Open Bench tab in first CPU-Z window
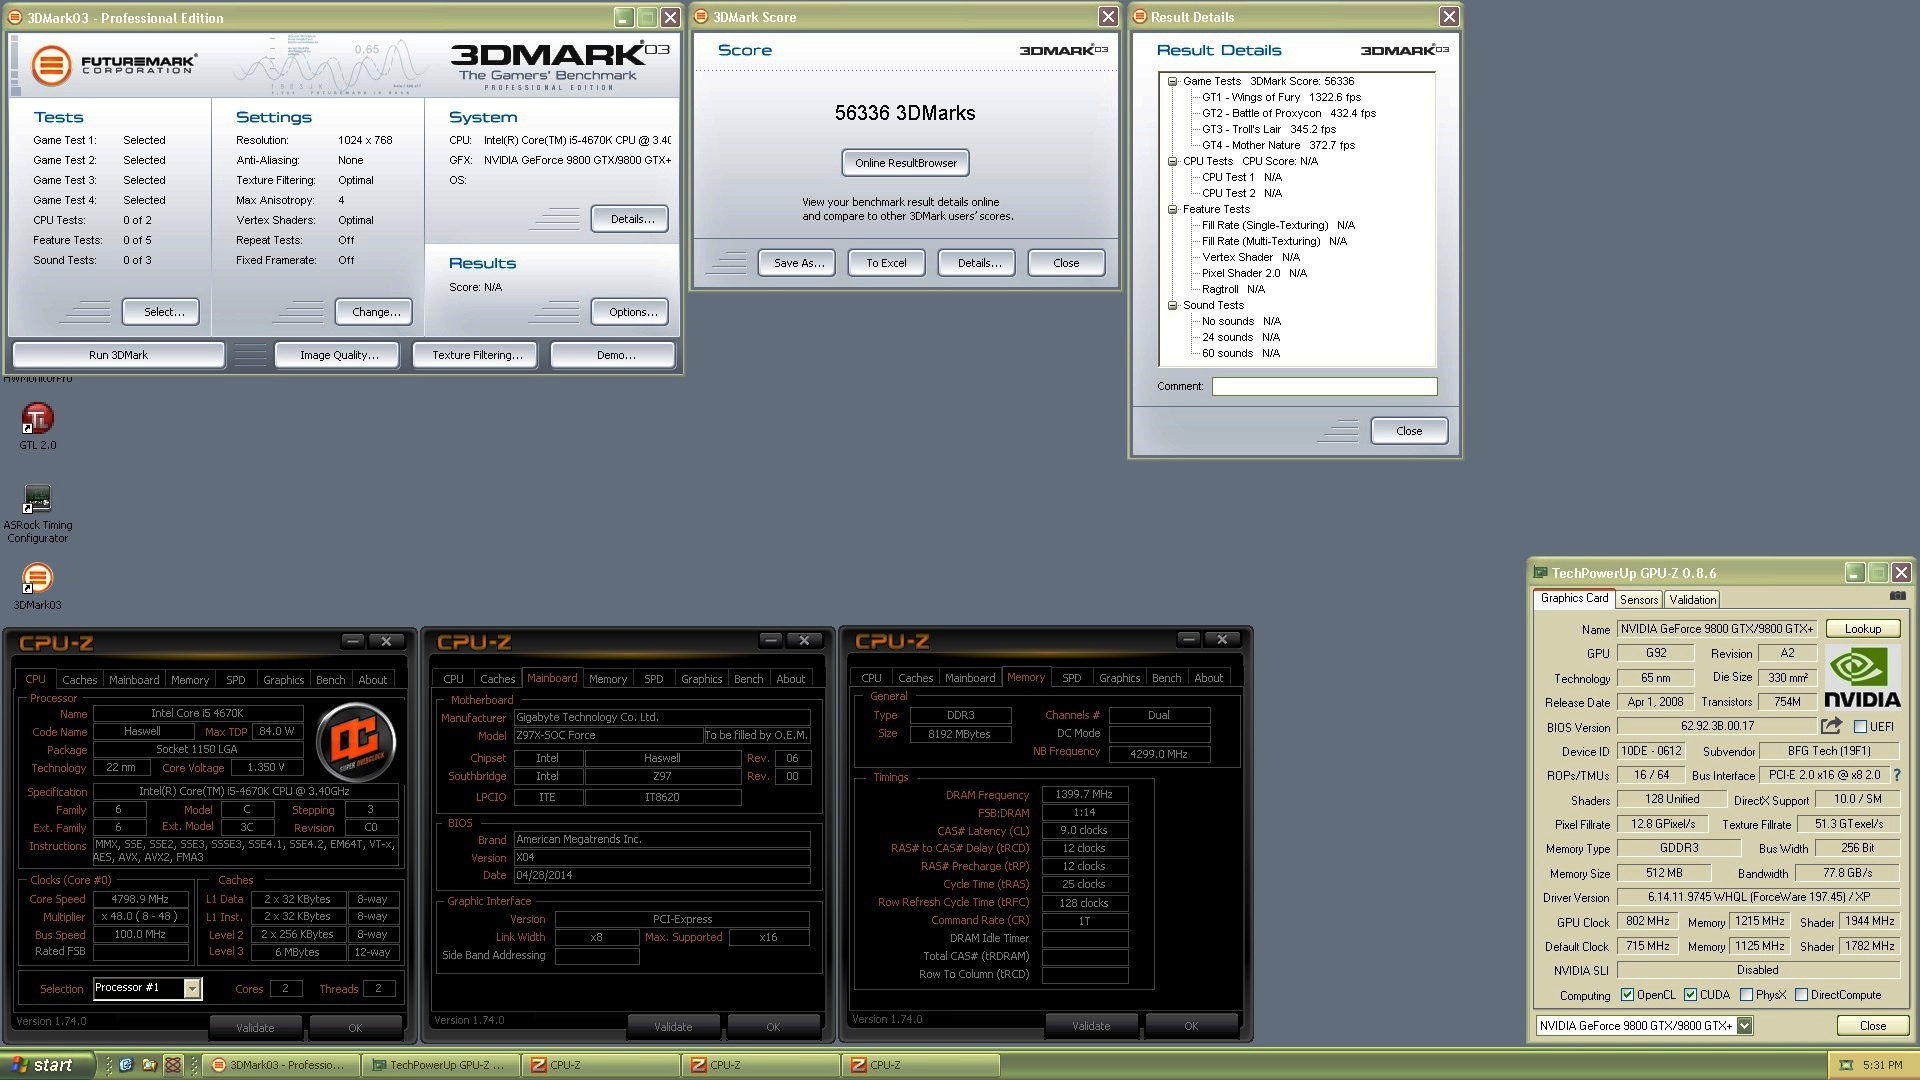Viewport: 1920px width, 1080px height. [x=330, y=680]
